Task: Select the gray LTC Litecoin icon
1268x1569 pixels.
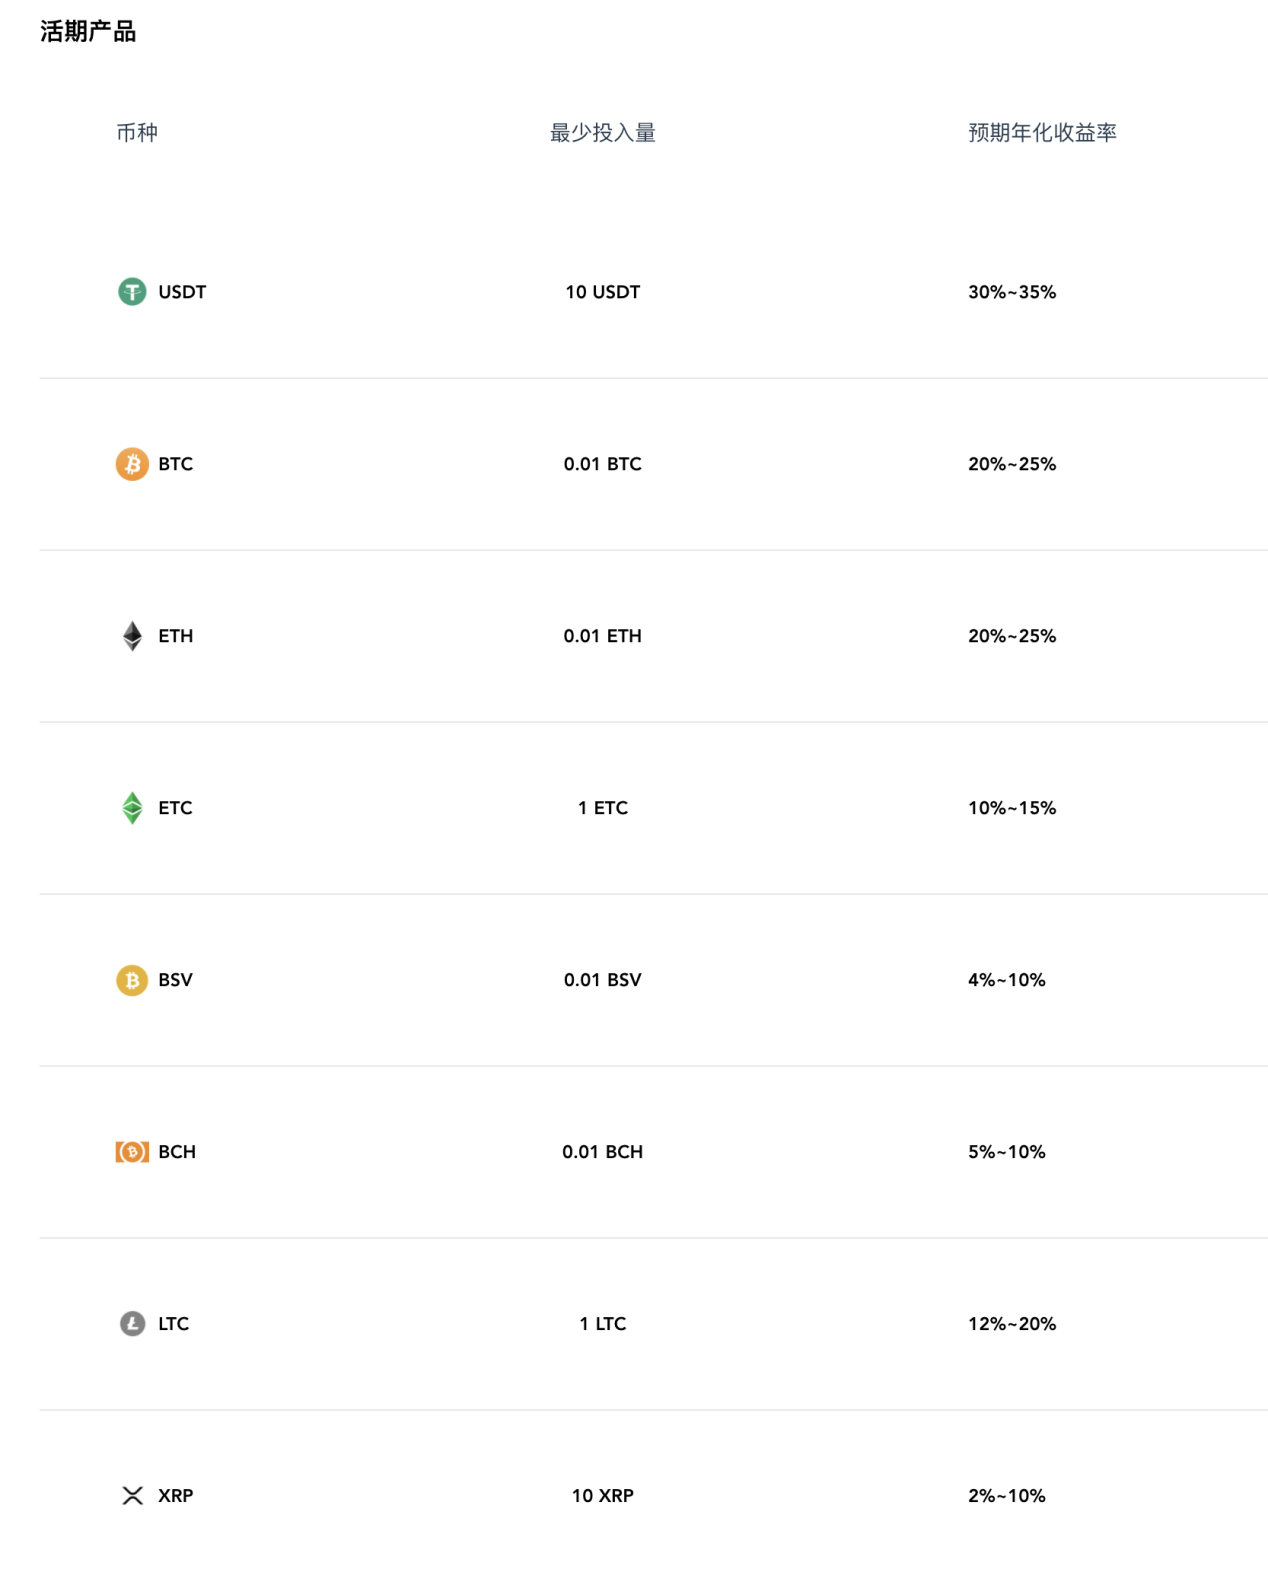Action: pos(132,1324)
